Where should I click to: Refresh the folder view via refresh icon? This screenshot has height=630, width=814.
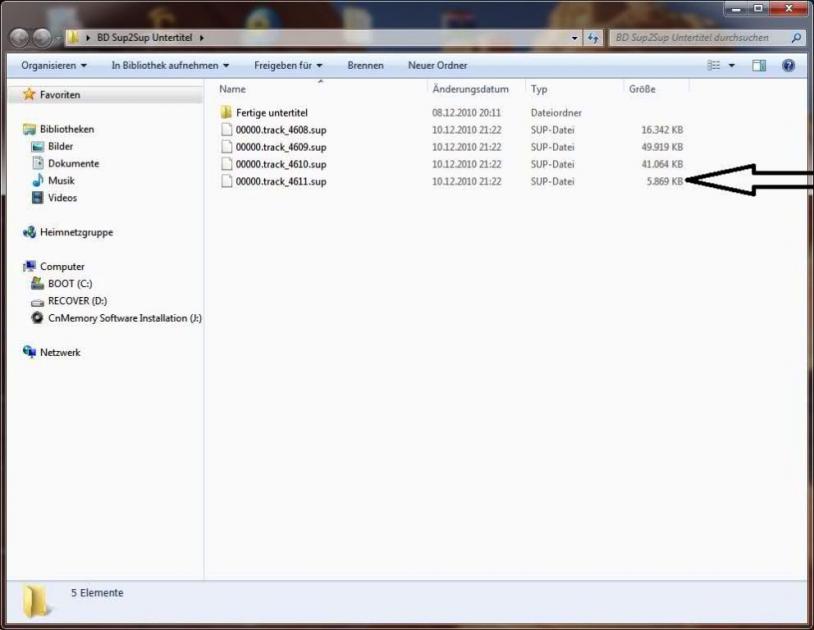click(x=593, y=37)
